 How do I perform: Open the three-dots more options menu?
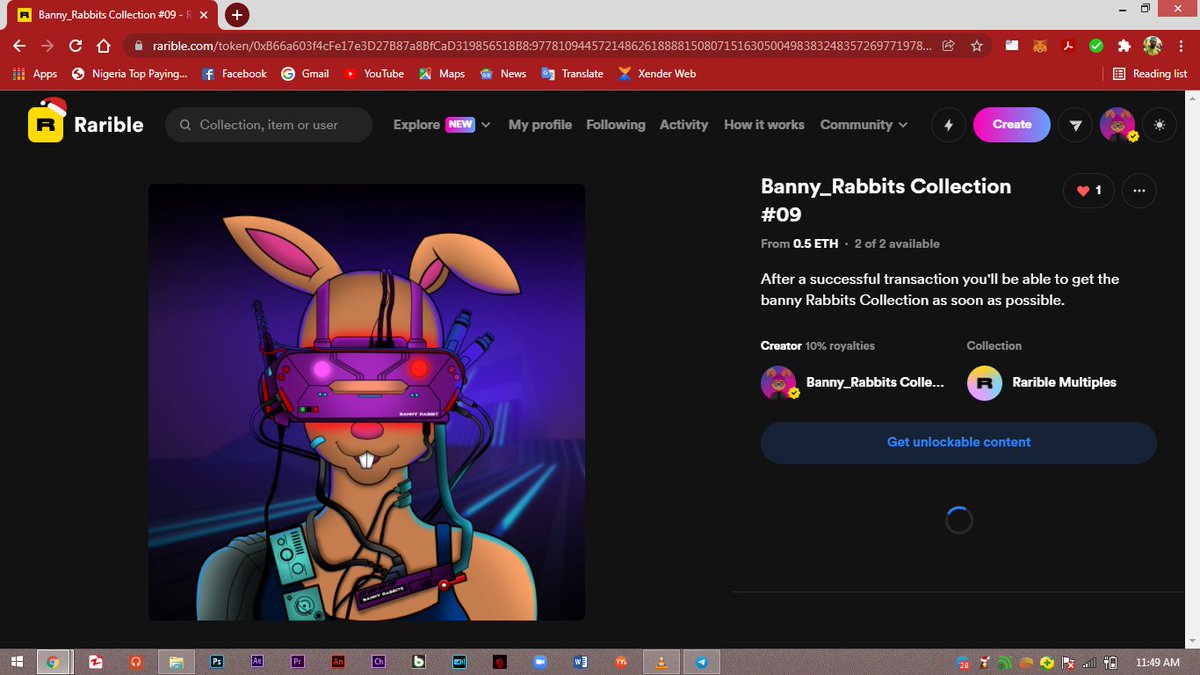pos(1139,190)
